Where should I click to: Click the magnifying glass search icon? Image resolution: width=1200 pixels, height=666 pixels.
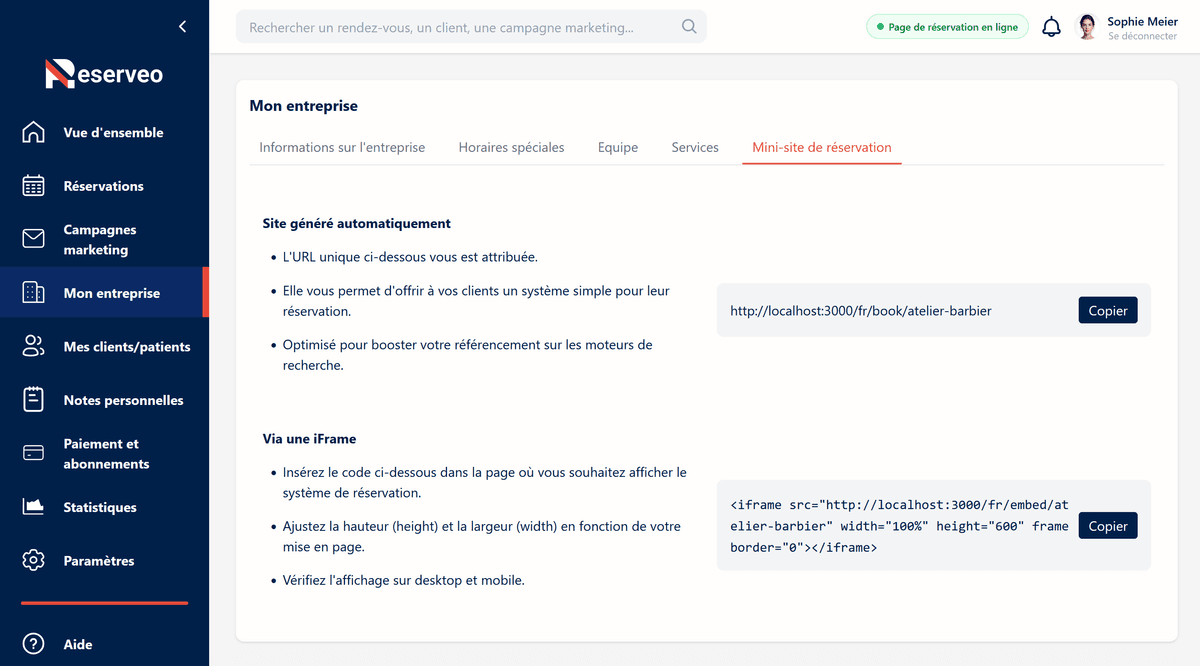689,27
